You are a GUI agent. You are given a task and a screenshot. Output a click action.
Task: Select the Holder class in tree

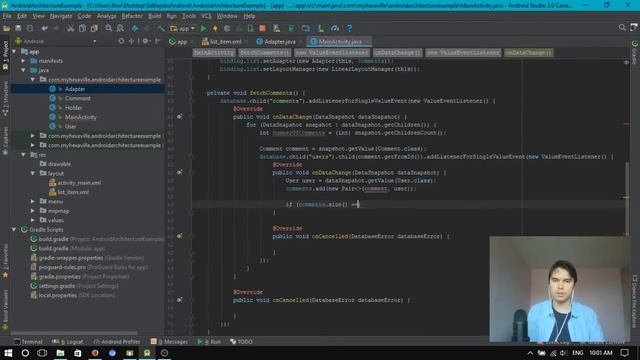(73, 108)
